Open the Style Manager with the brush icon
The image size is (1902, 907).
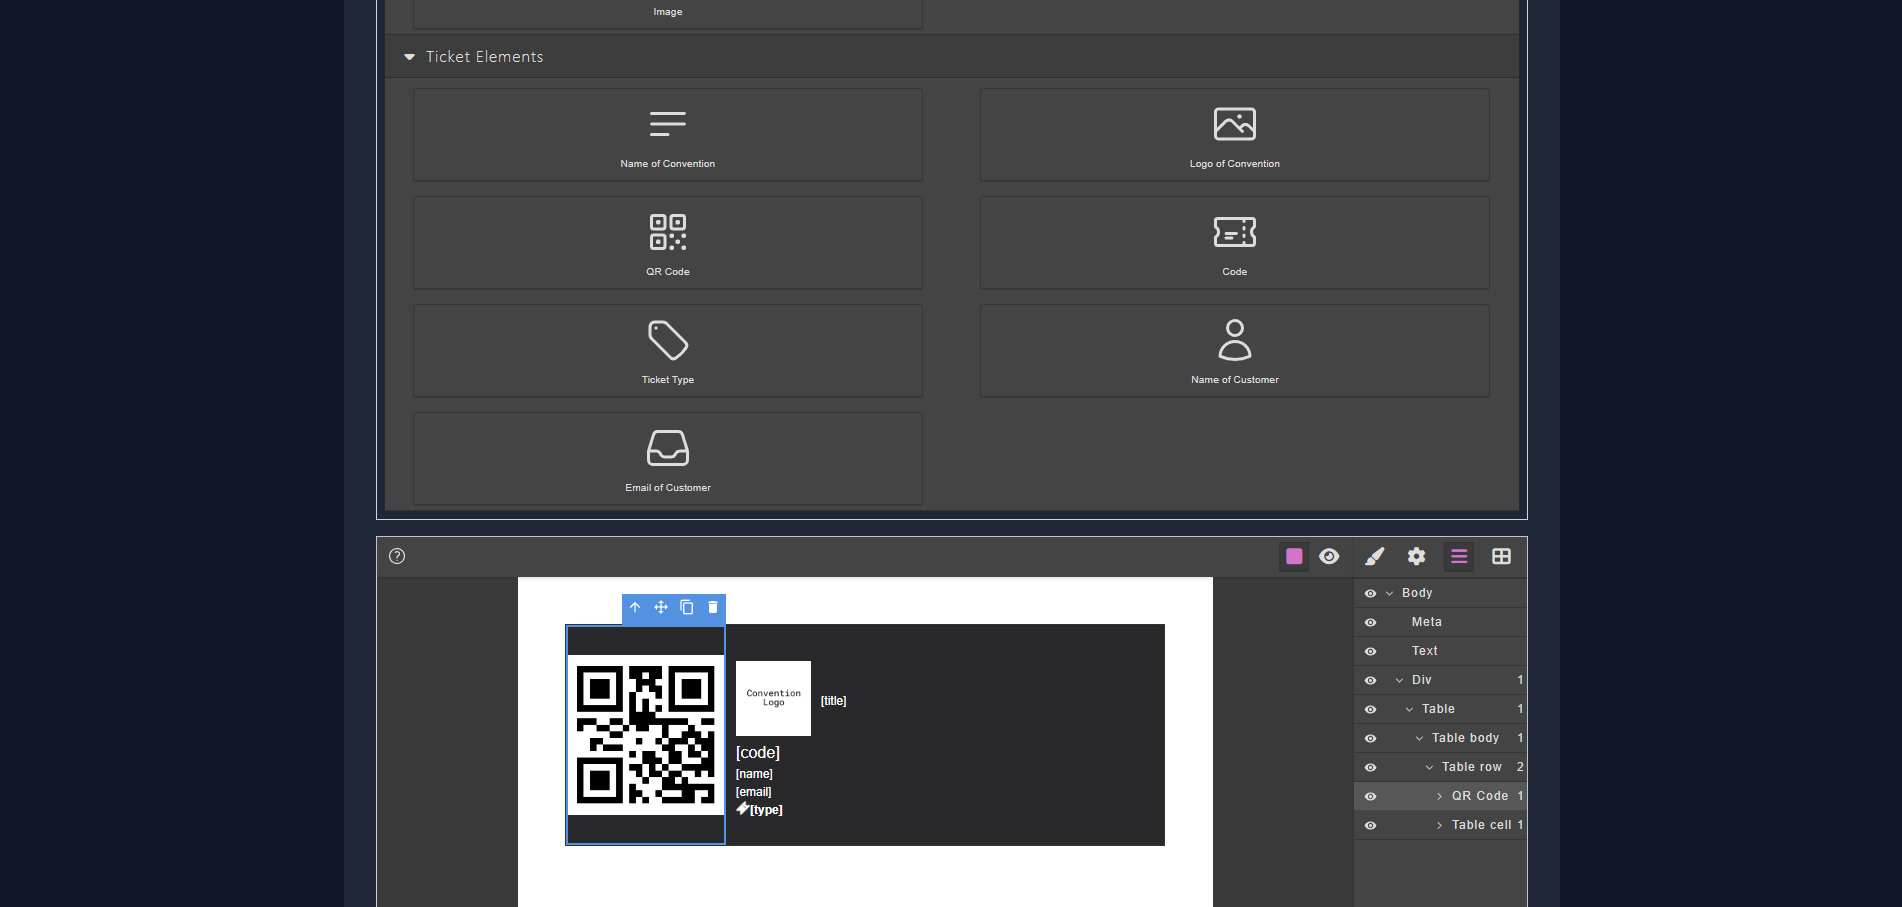(x=1374, y=556)
